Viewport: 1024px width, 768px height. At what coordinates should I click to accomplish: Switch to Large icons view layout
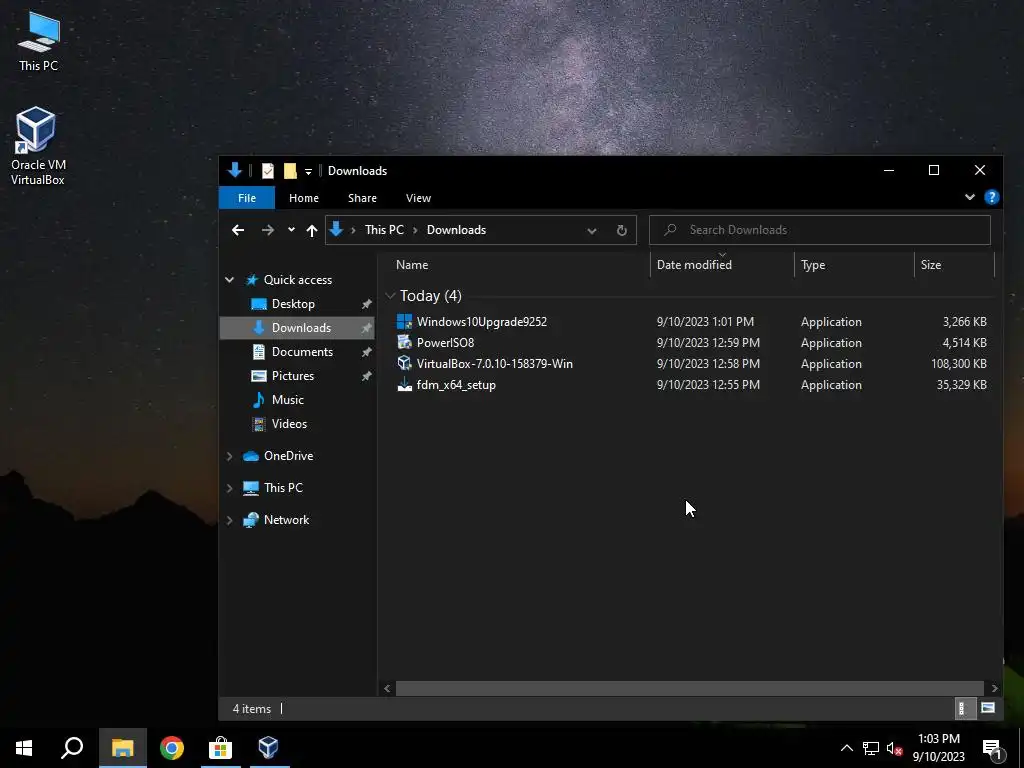pos(987,708)
